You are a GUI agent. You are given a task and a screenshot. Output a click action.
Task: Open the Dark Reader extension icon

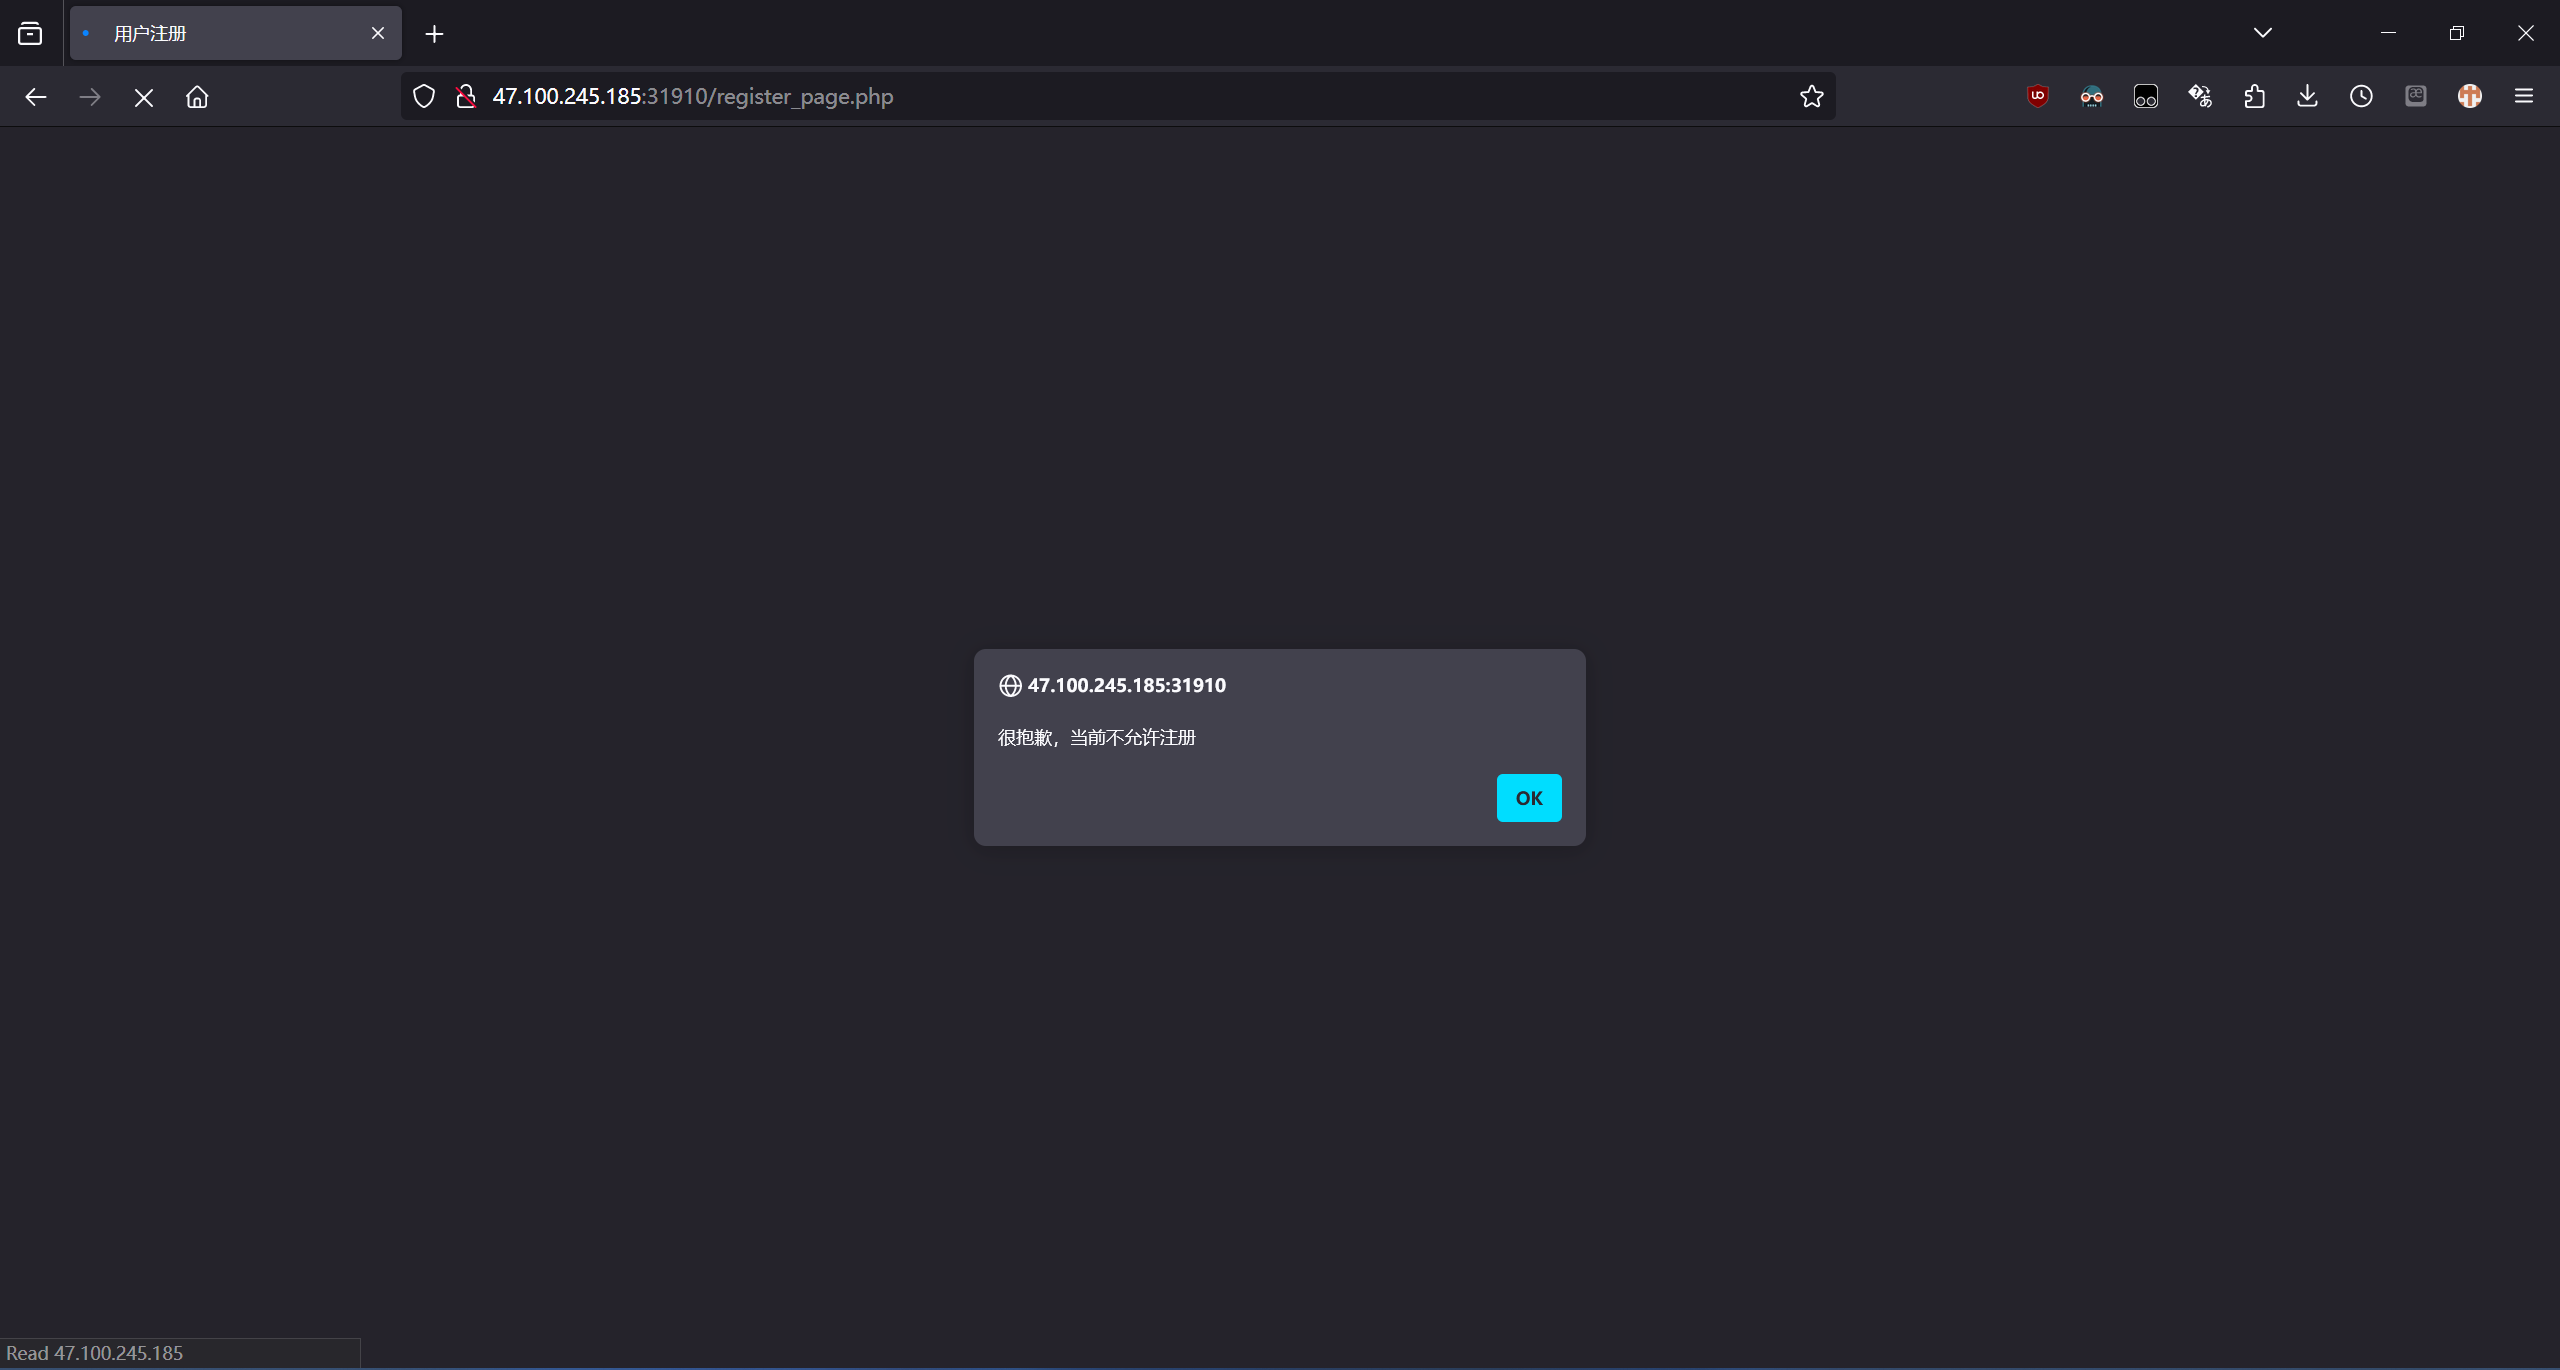pyautogui.click(x=2091, y=96)
